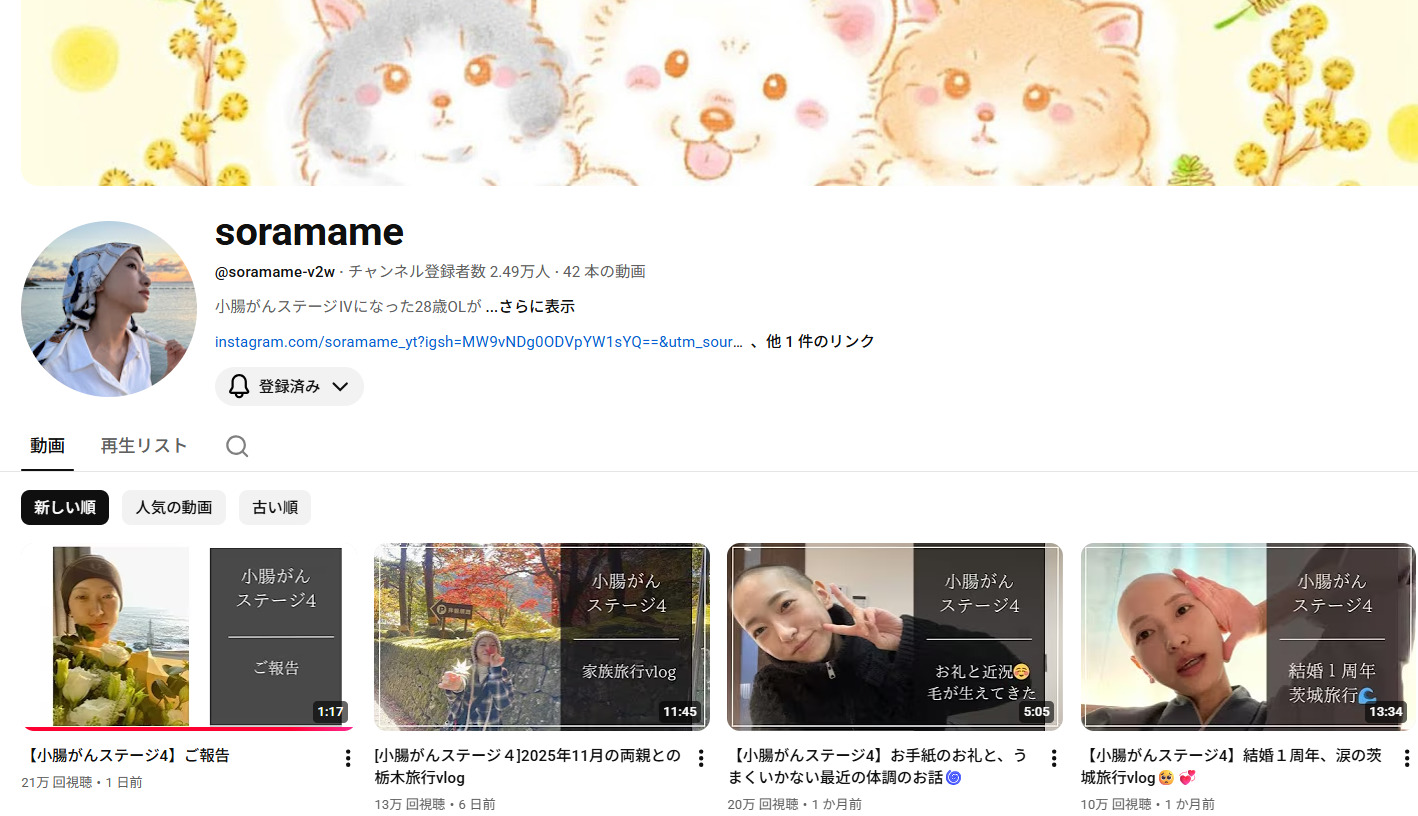Click the channel search magnifier icon

237,446
